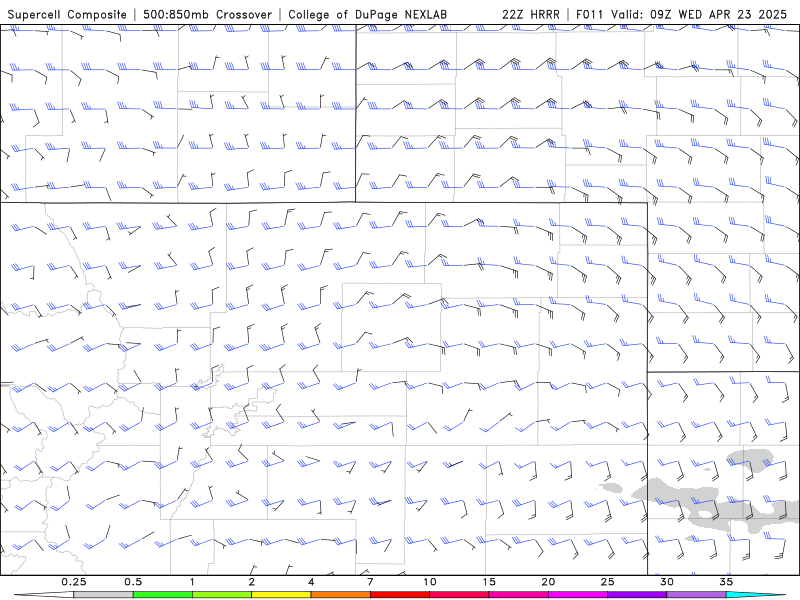Select the 10–15 color bar segment
Screen dimensions: 800x600
coord(459,595)
